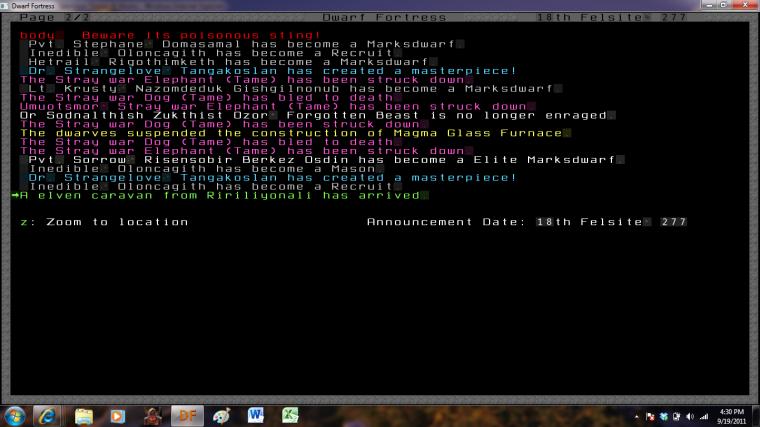The image size is (760, 427).
Task: Minimize the Dwarf Fortress window
Action: (x=710, y=5)
